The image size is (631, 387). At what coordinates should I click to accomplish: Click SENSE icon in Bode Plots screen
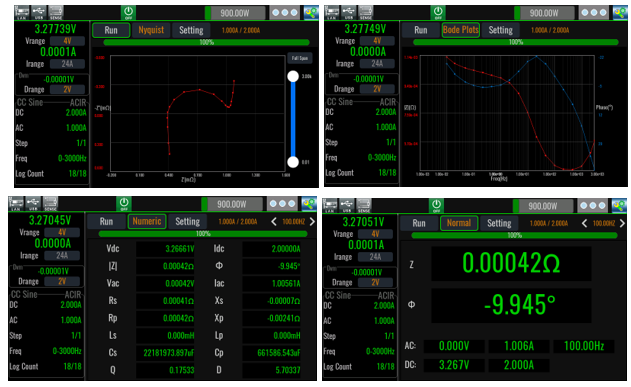point(365,12)
